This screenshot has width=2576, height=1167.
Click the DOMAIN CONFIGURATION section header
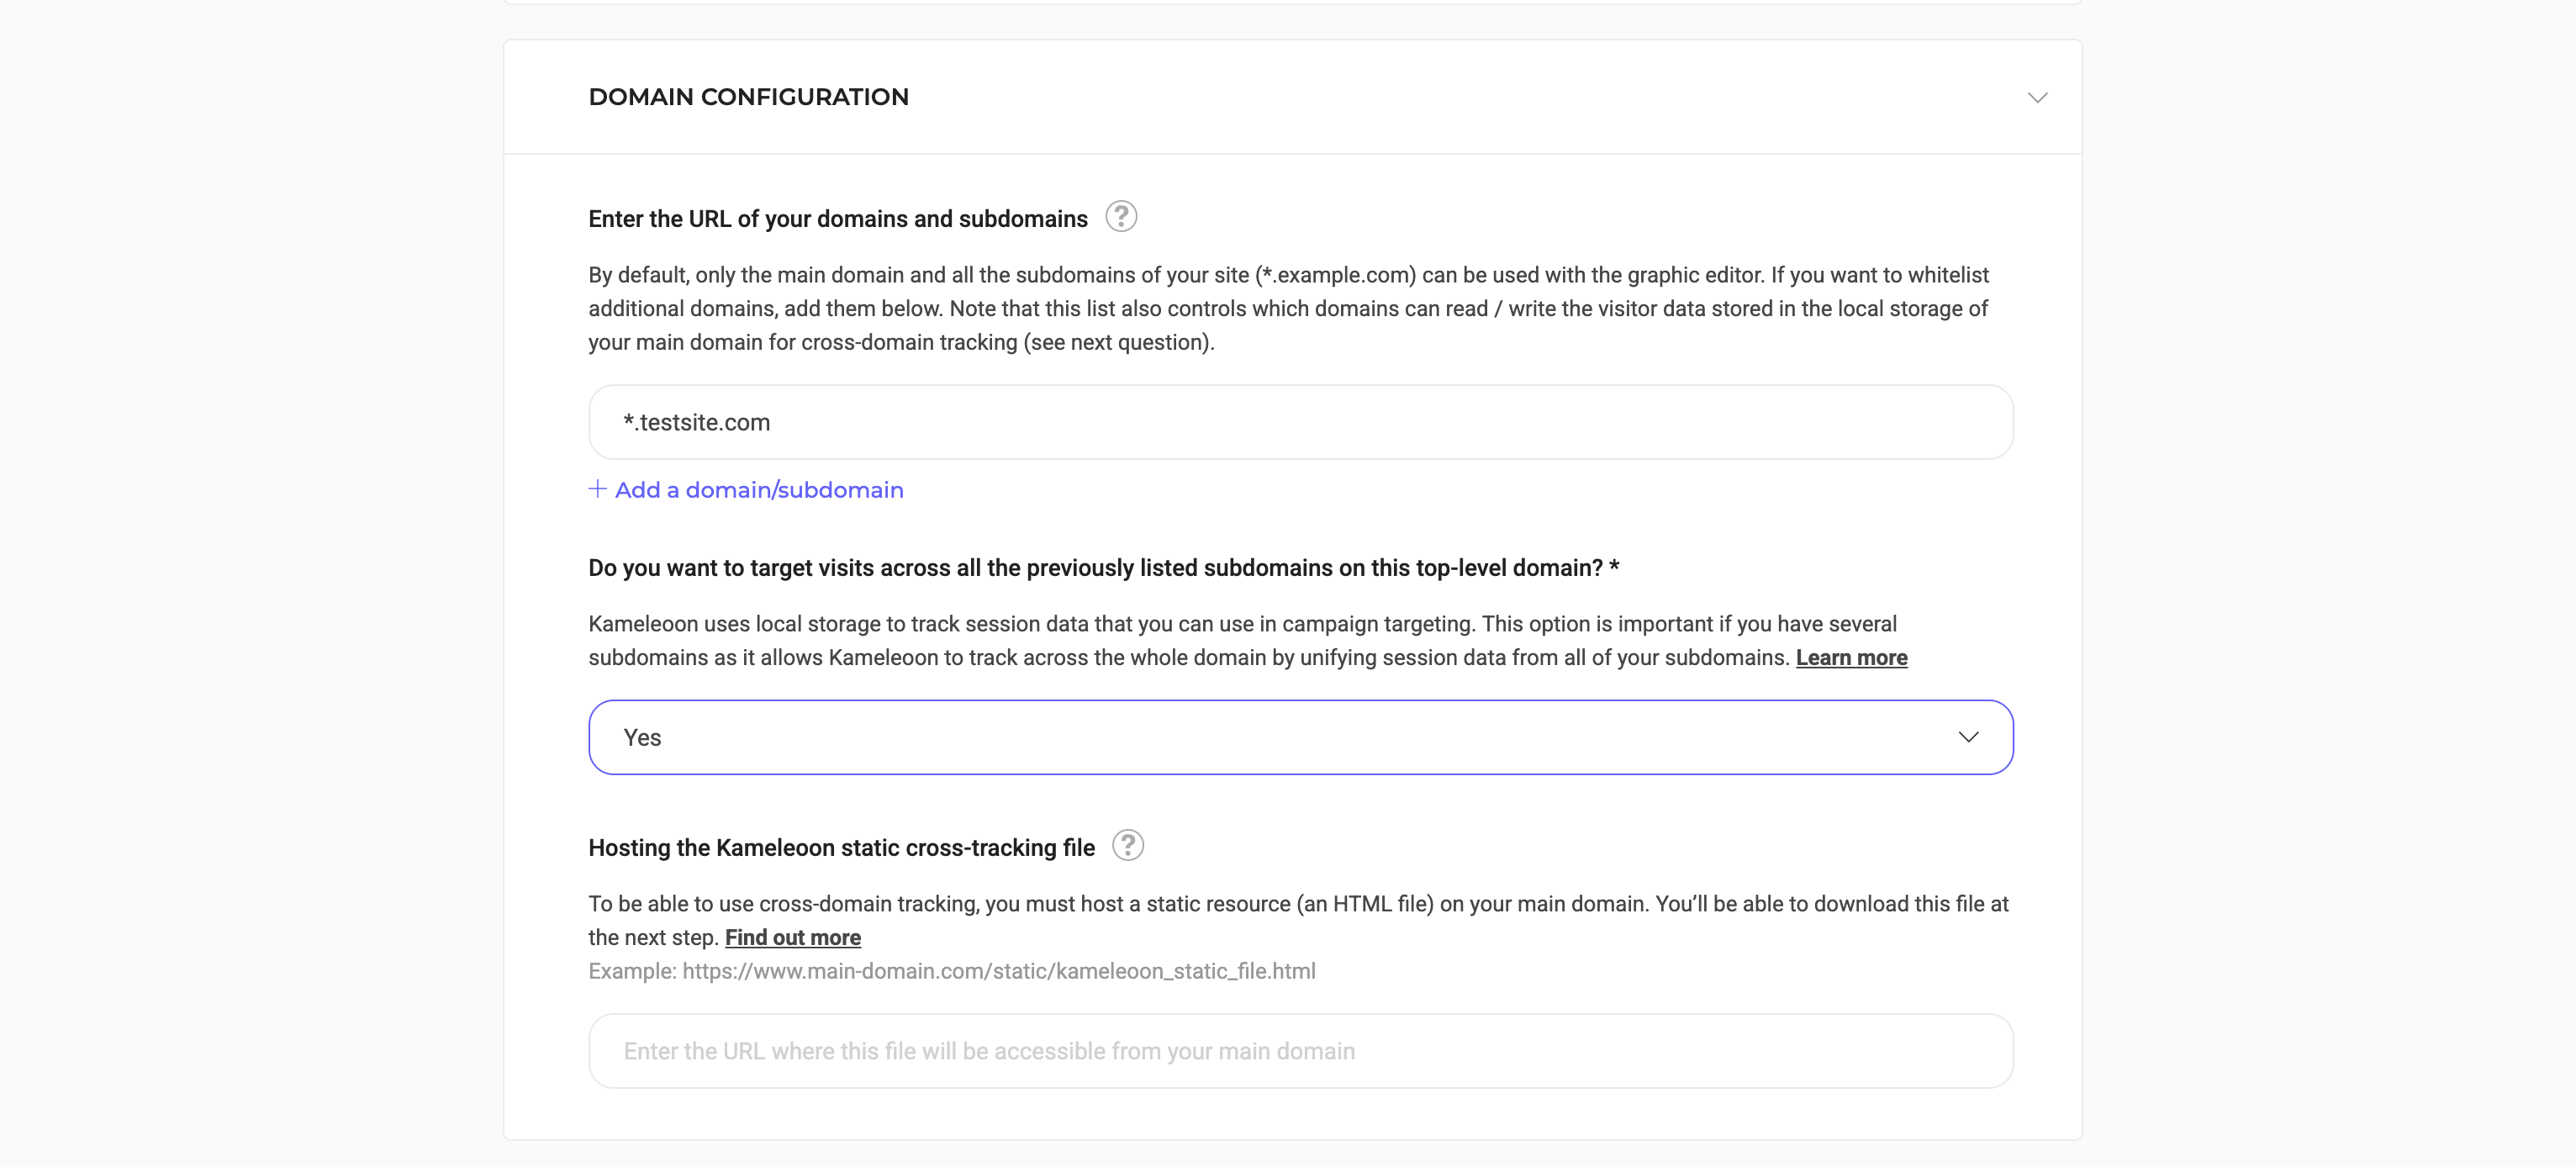(x=748, y=96)
